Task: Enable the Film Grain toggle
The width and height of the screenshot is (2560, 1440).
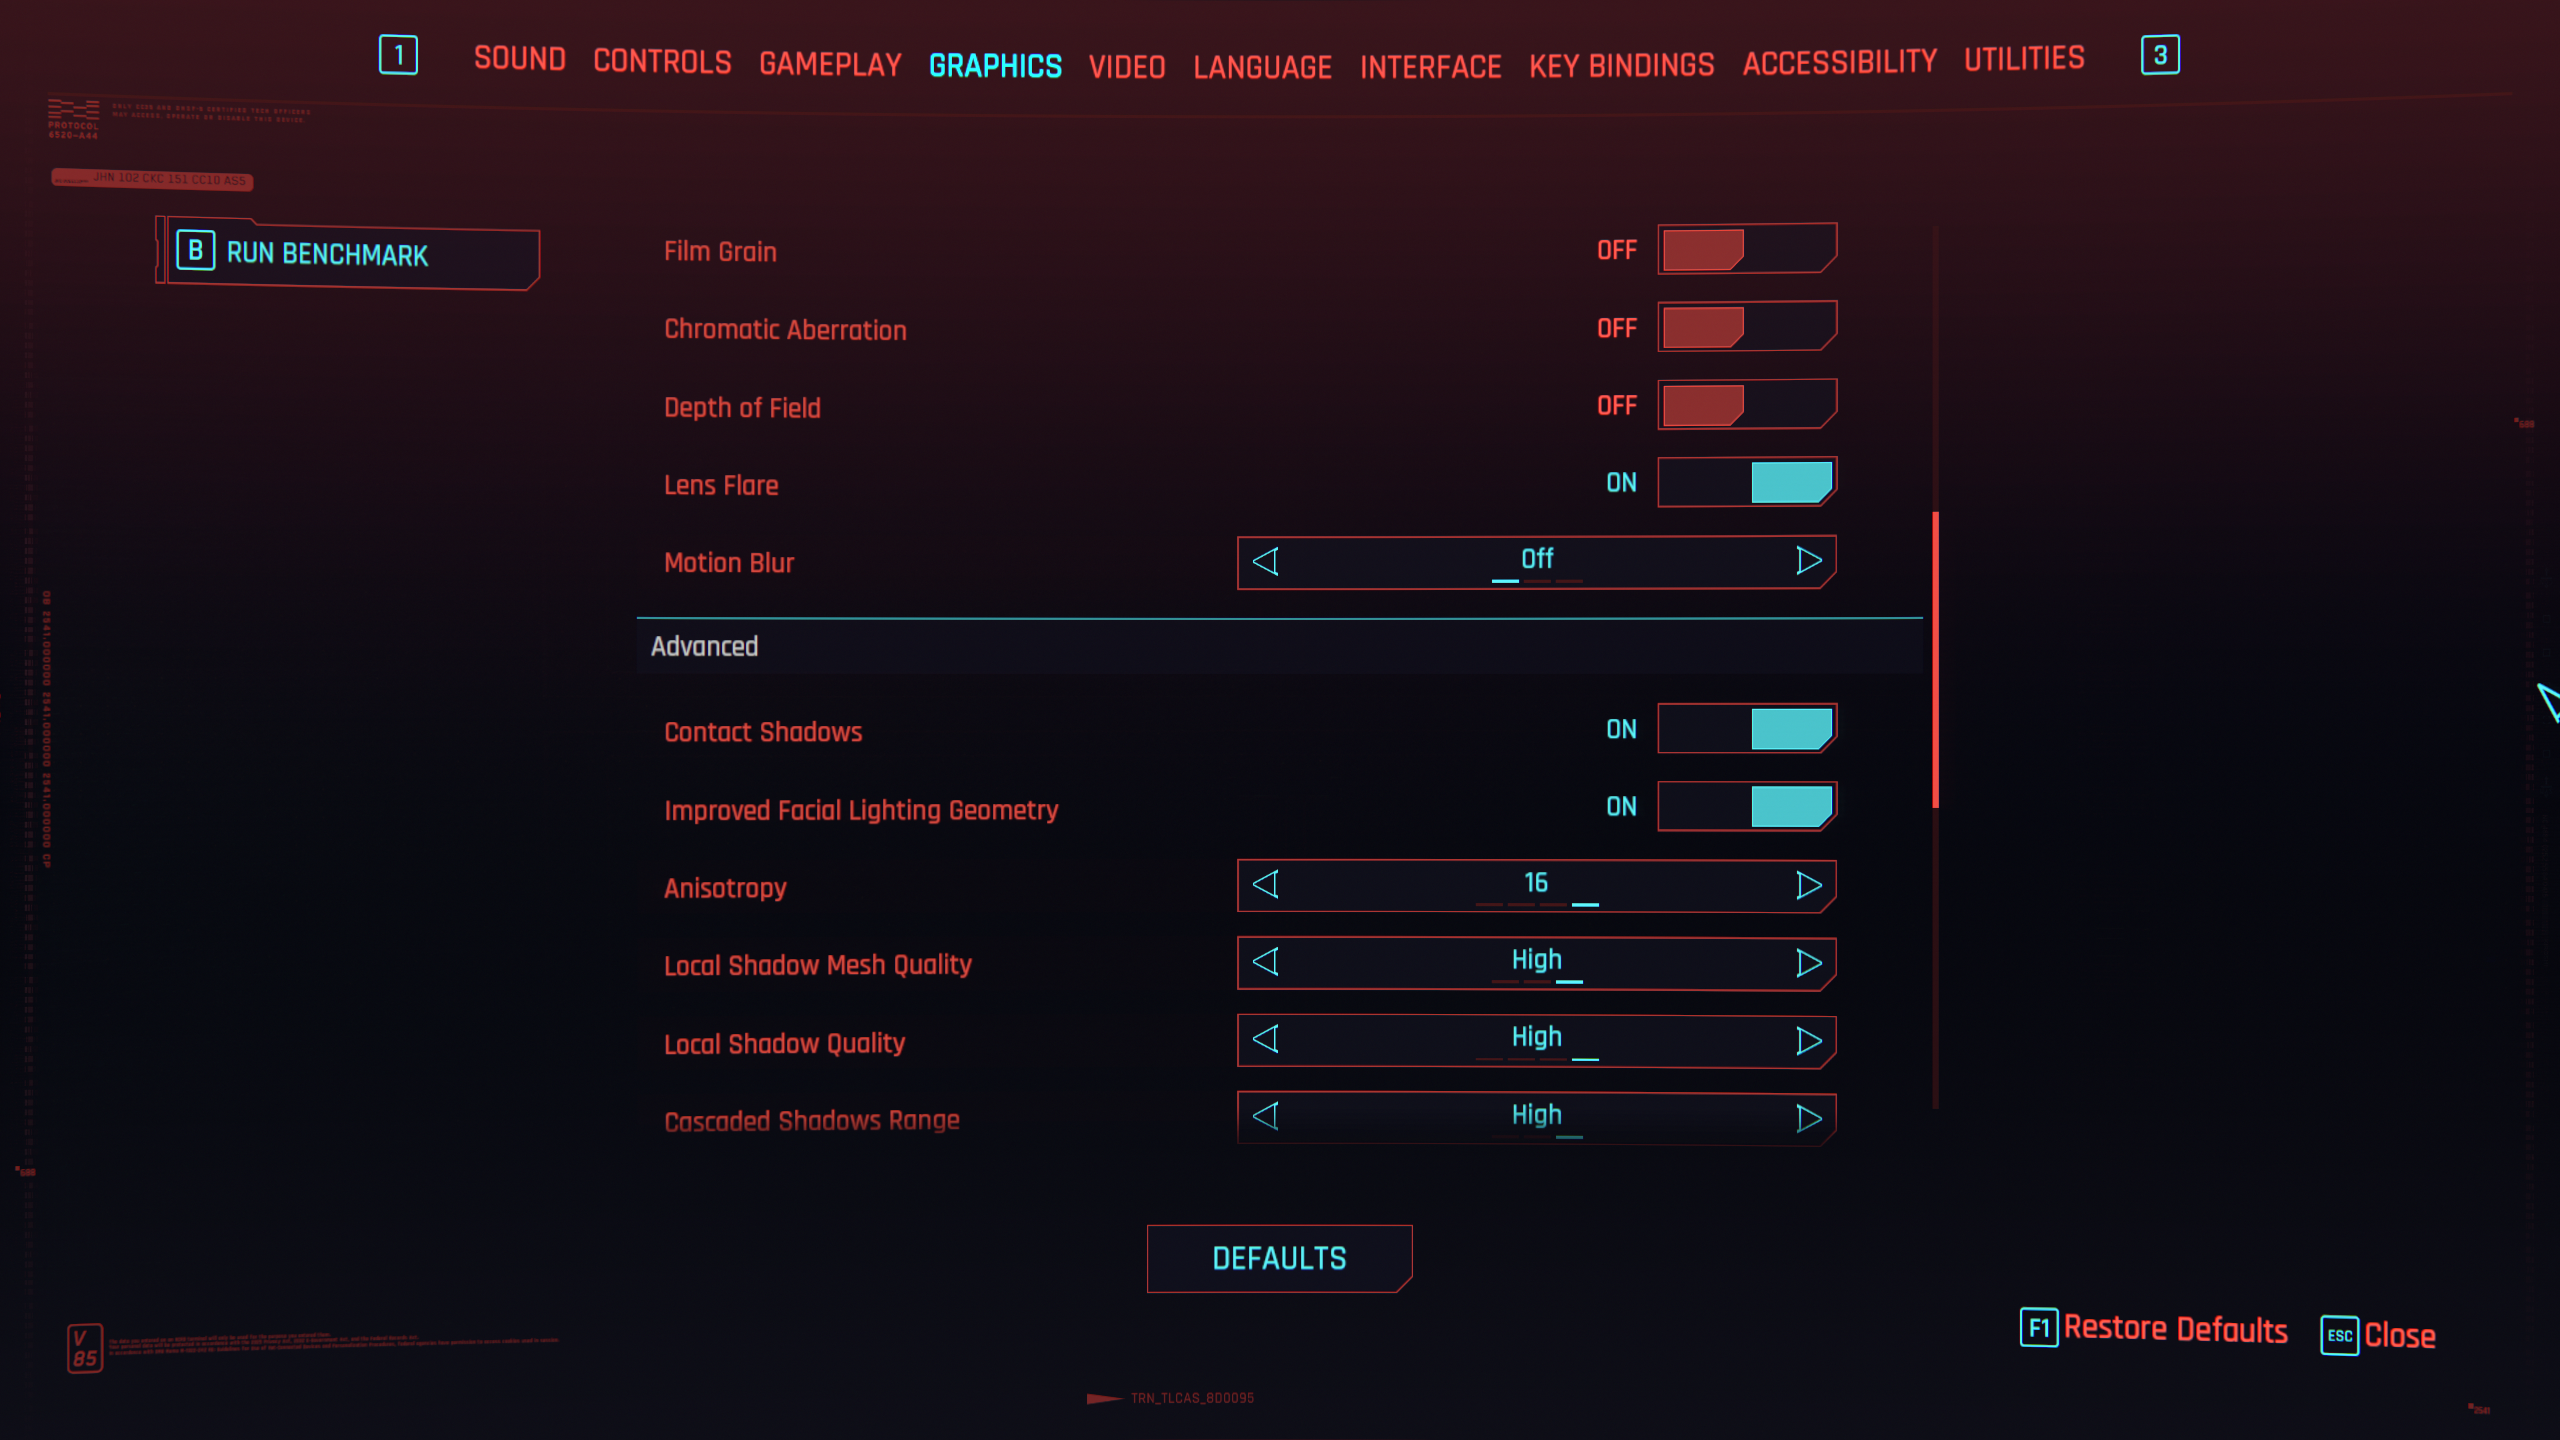Action: pyautogui.click(x=1746, y=249)
